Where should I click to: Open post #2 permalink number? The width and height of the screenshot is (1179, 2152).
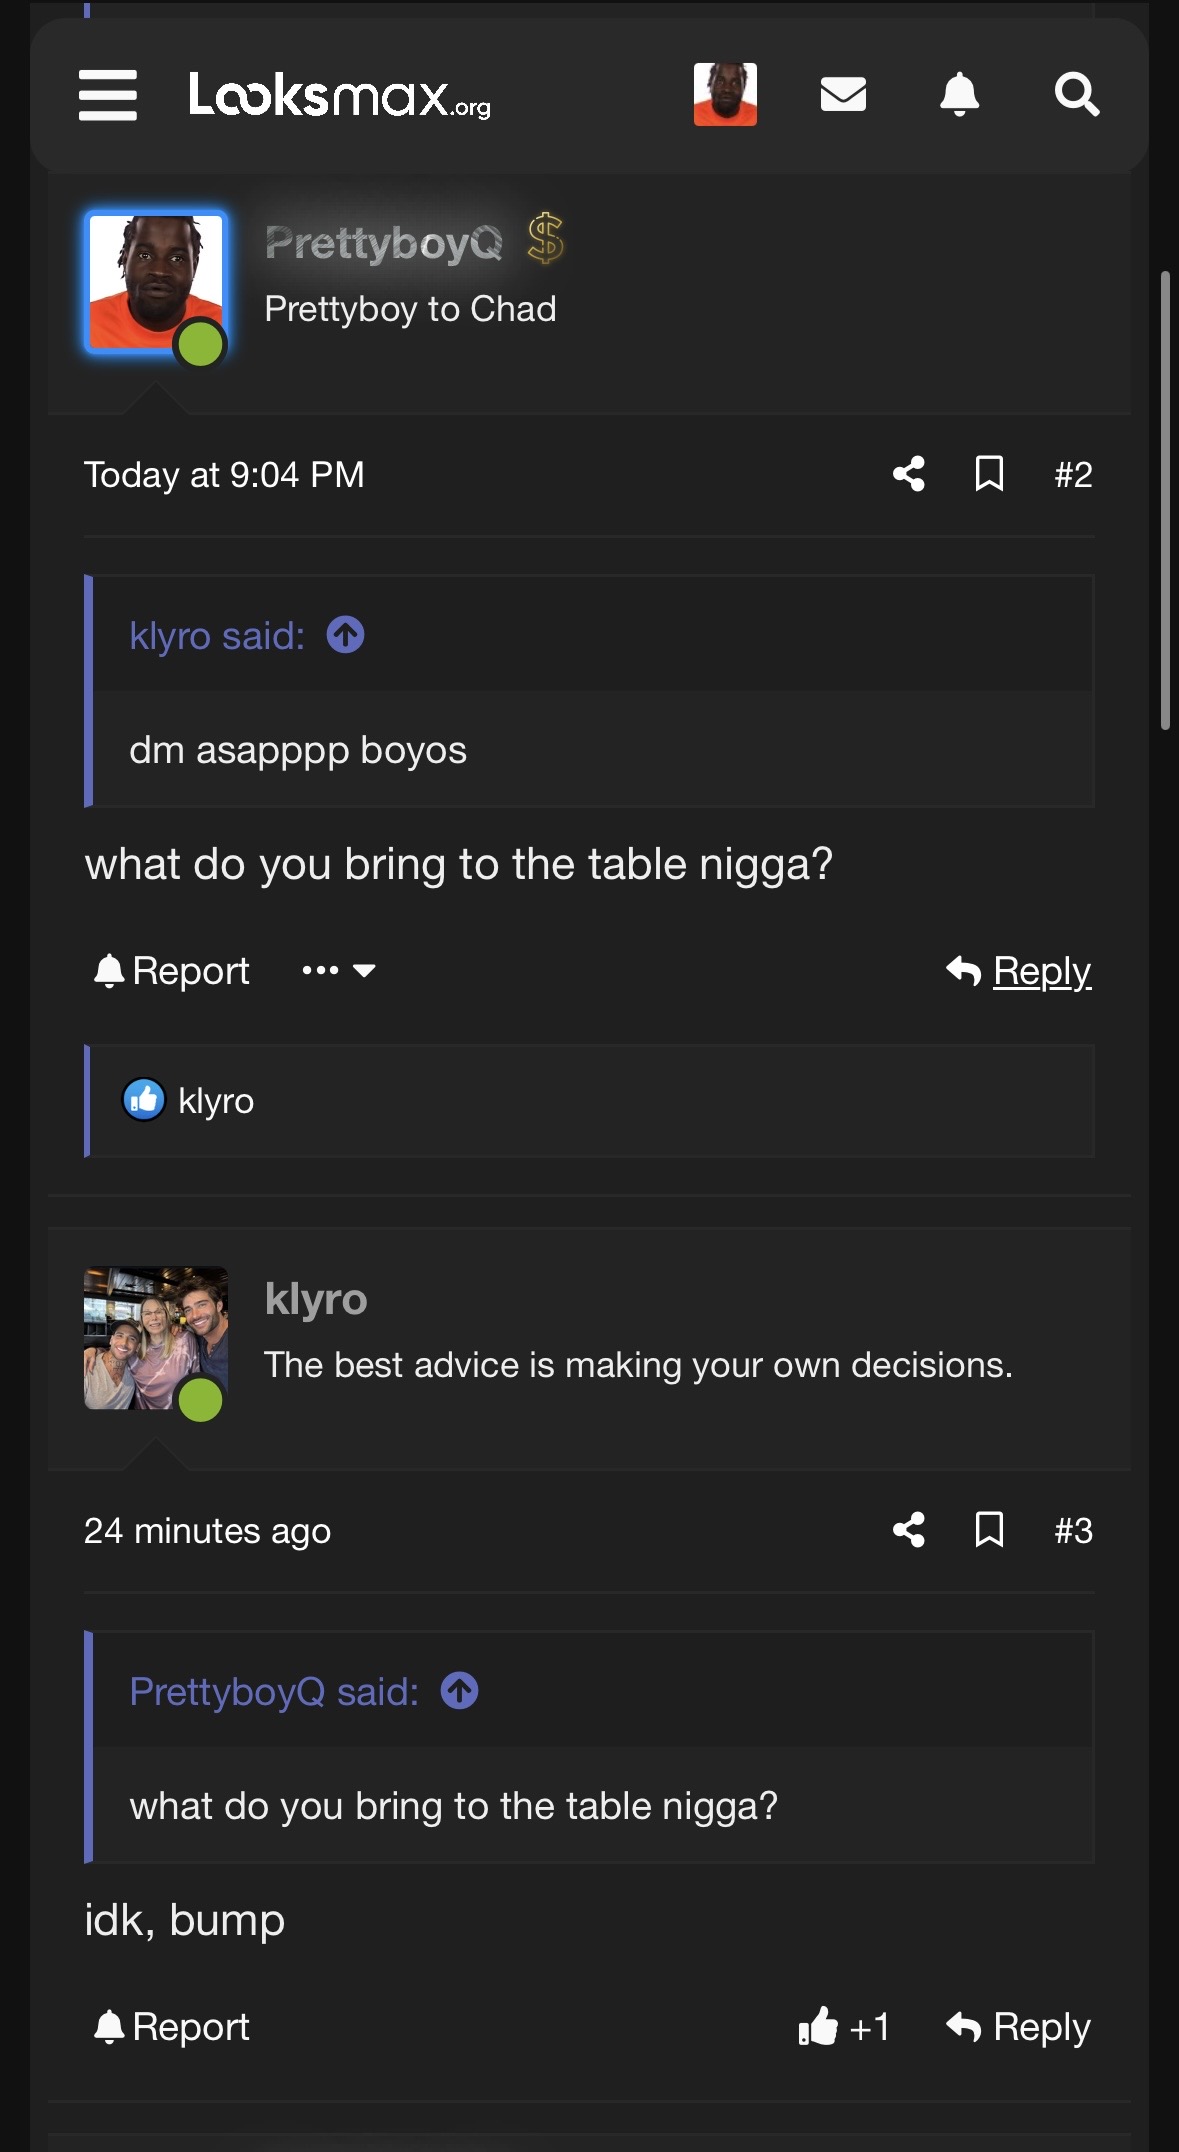click(x=1073, y=474)
